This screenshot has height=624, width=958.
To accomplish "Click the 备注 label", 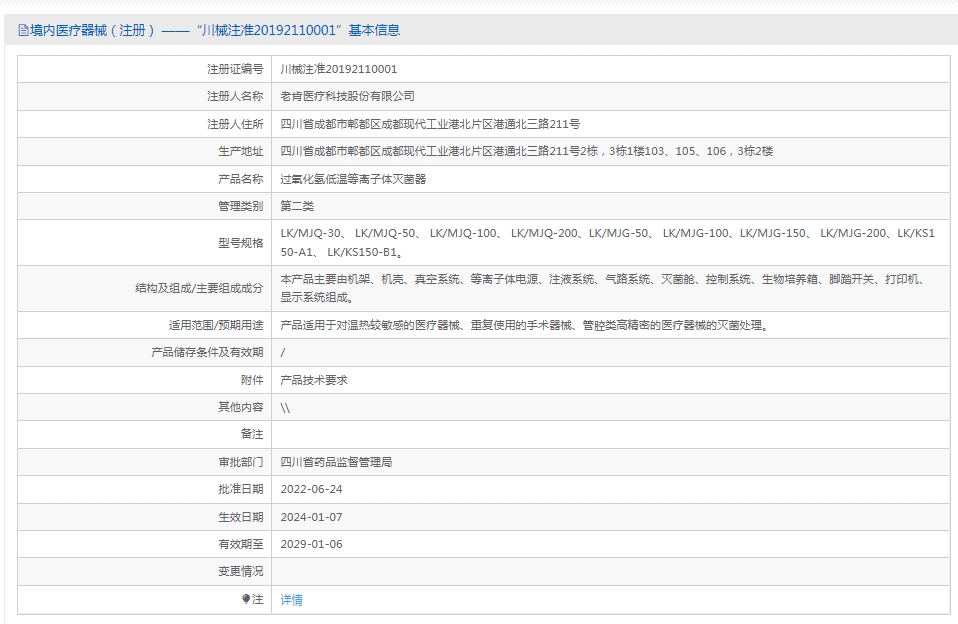I will [252, 435].
